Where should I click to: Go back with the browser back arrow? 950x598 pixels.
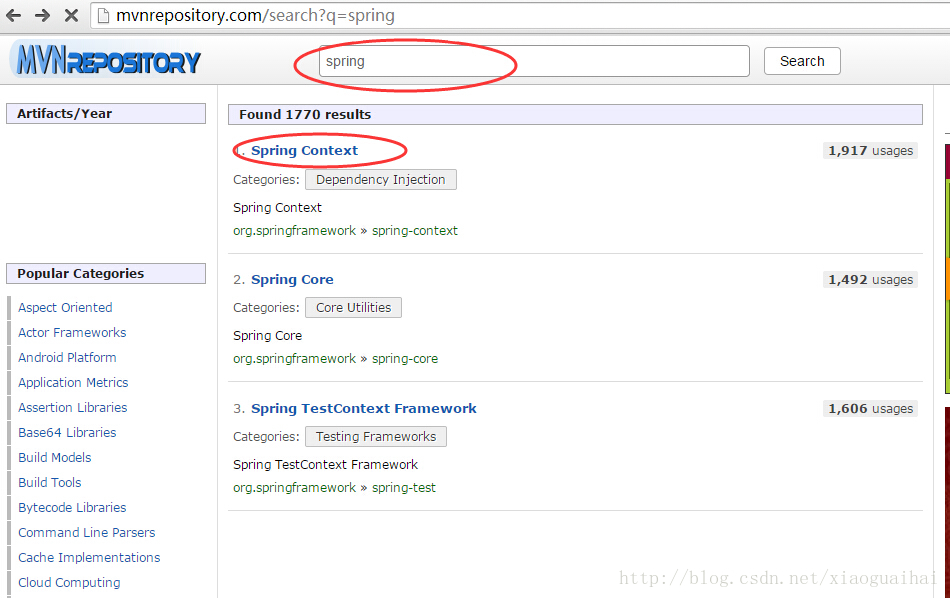click(13, 15)
